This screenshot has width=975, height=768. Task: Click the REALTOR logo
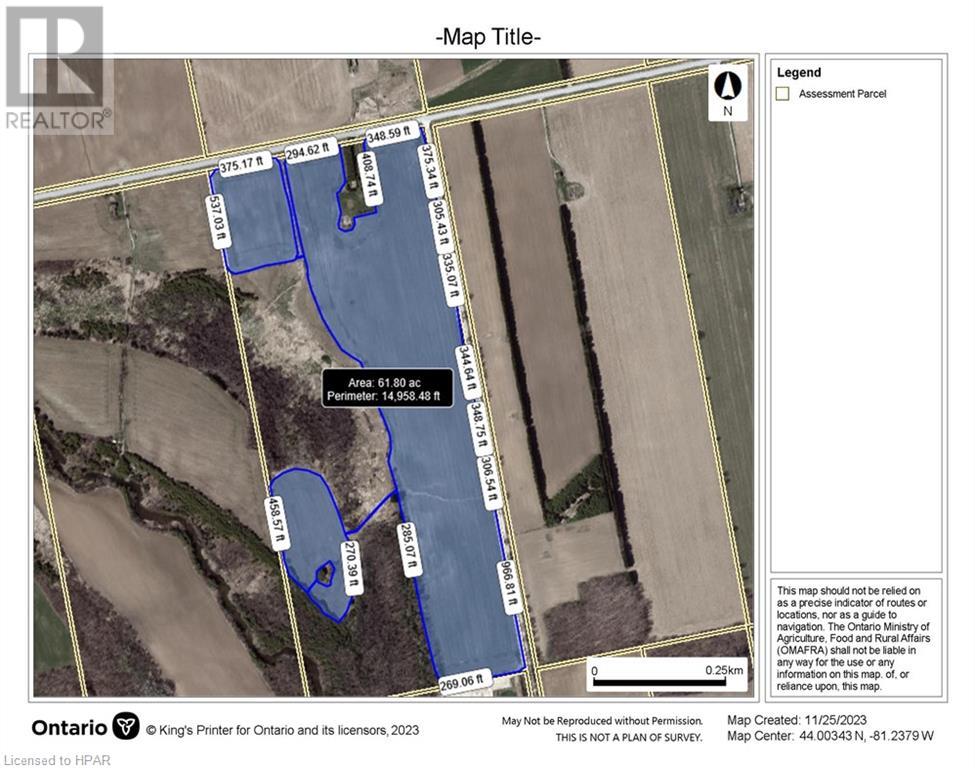coord(54,65)
